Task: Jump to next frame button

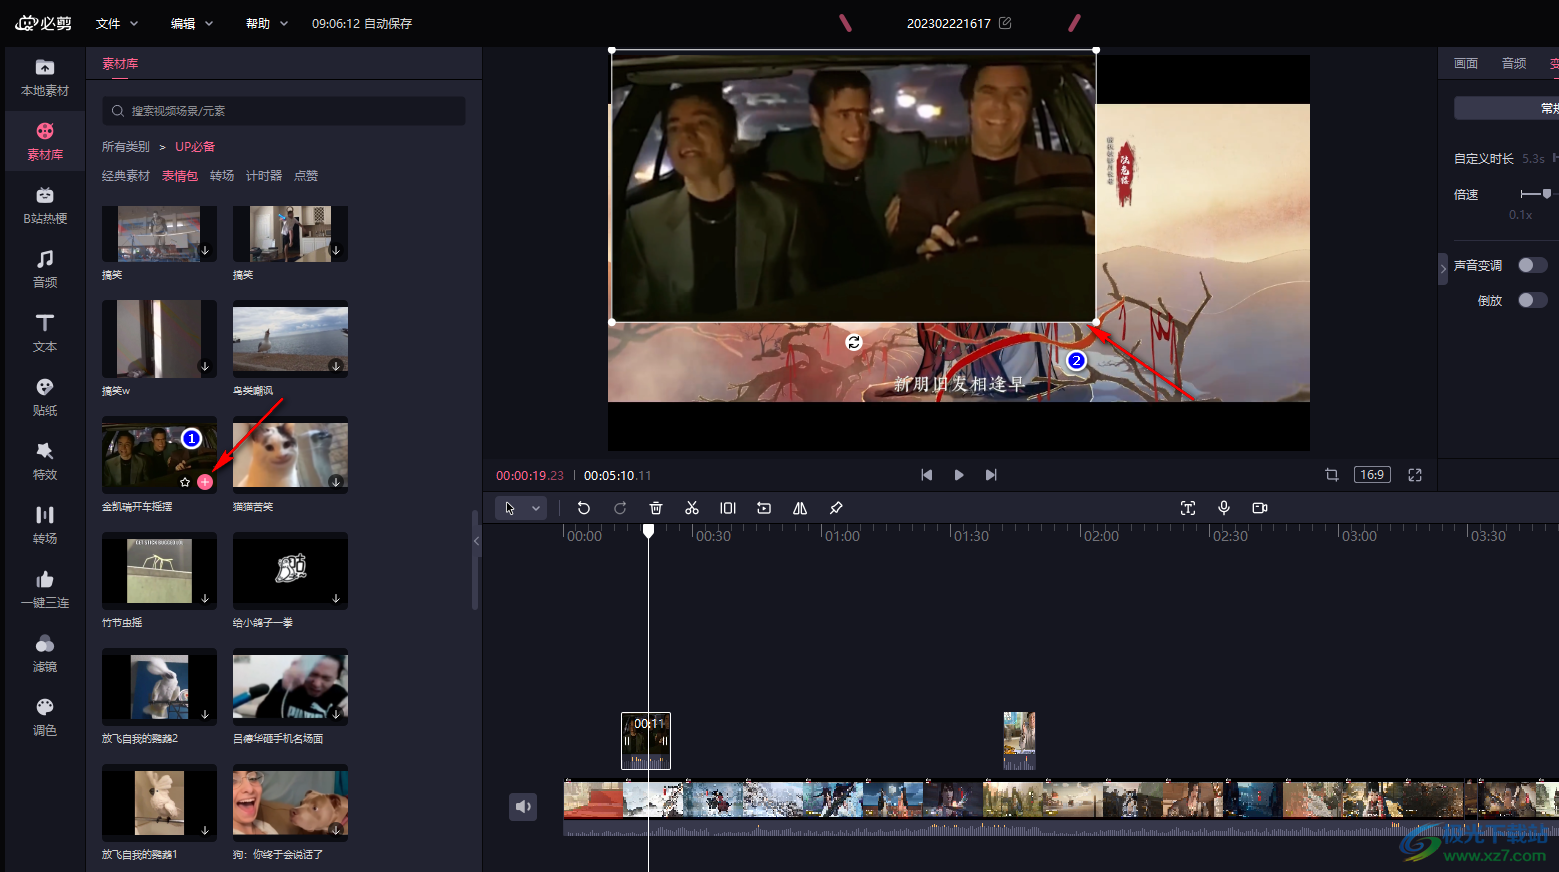Action: tap(991, 475)
